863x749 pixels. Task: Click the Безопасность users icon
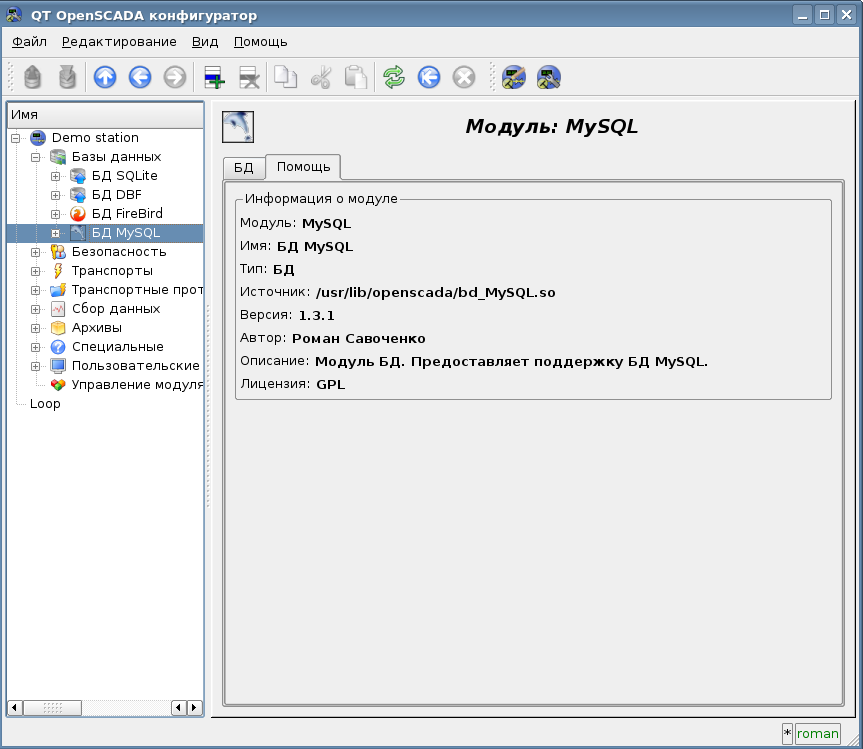pyautogui.click(x=58, y=252)
